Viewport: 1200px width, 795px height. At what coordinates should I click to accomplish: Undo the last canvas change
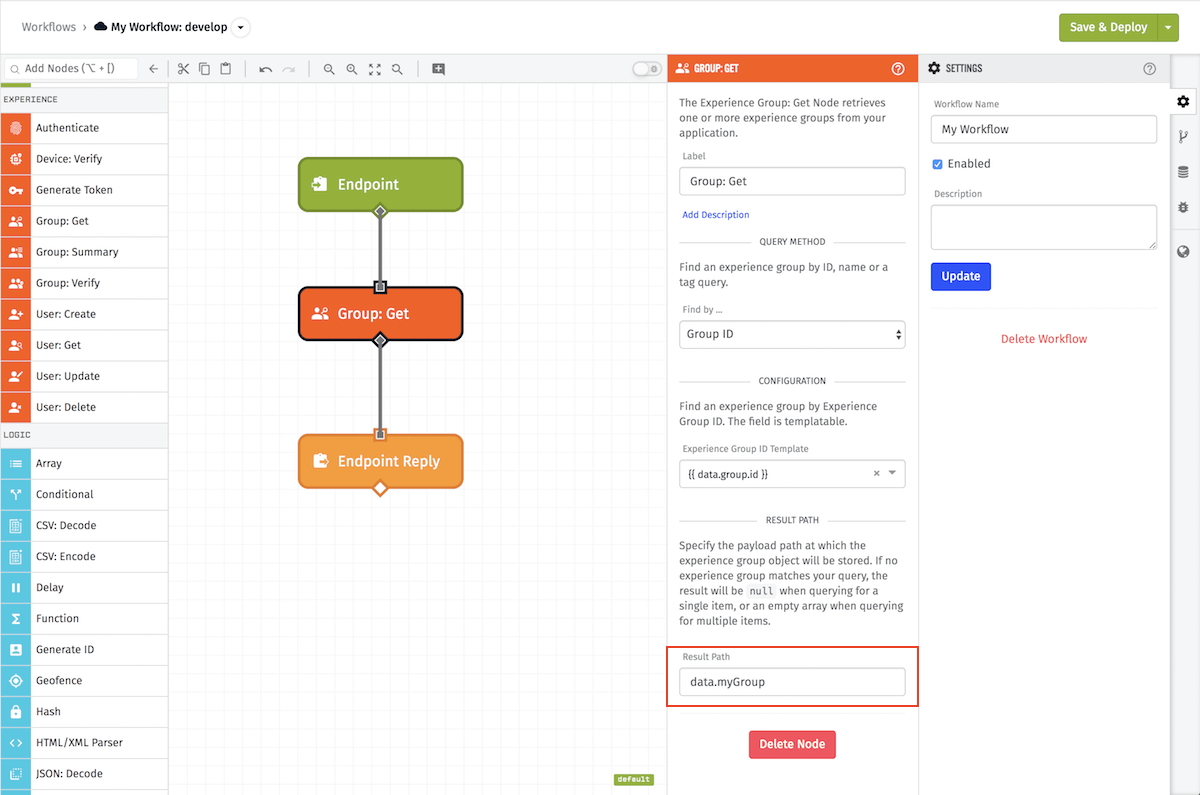(x=265, y=69)
